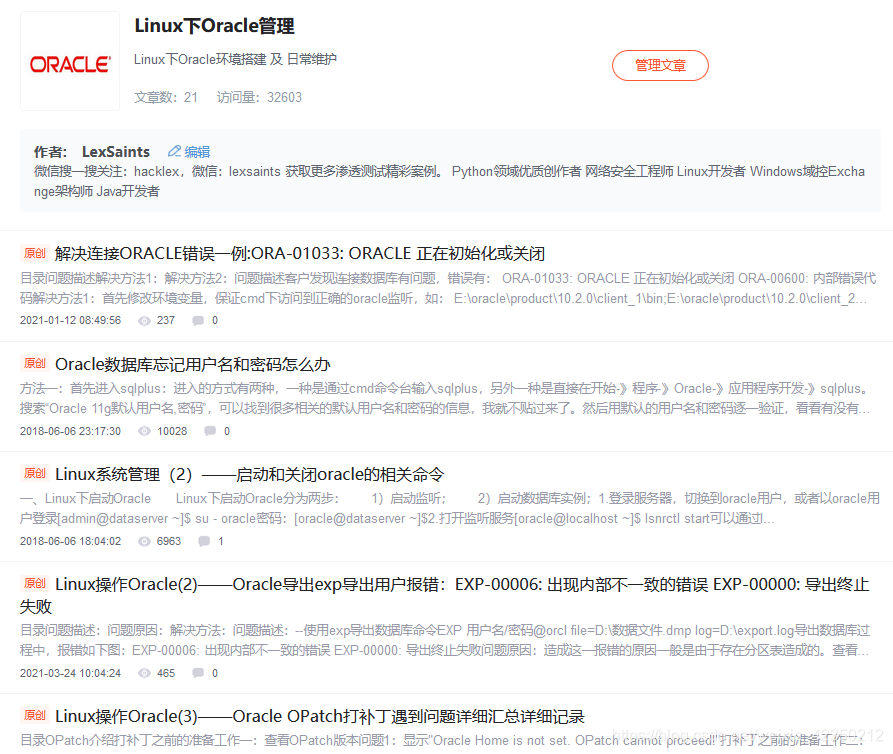
Task: Click the comment icon of the 2021-03-24 article
Action: point(198,673)
